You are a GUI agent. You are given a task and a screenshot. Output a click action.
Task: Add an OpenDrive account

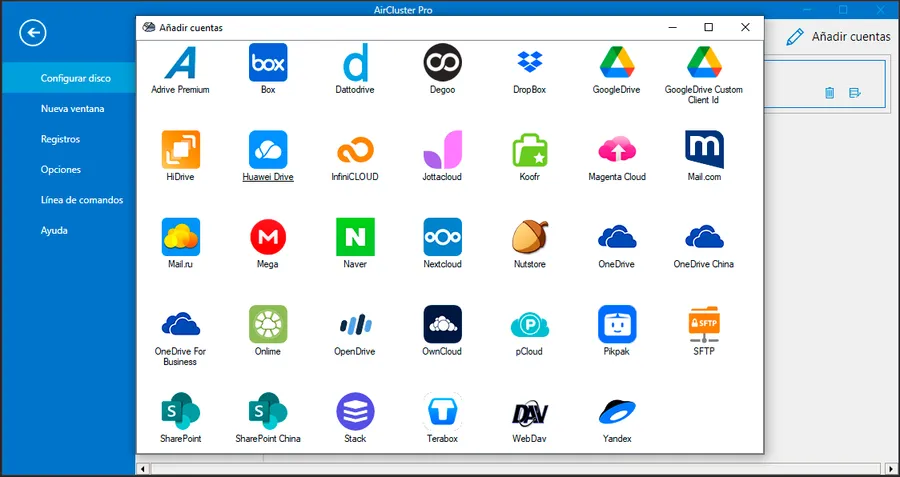tap(355, 325)
